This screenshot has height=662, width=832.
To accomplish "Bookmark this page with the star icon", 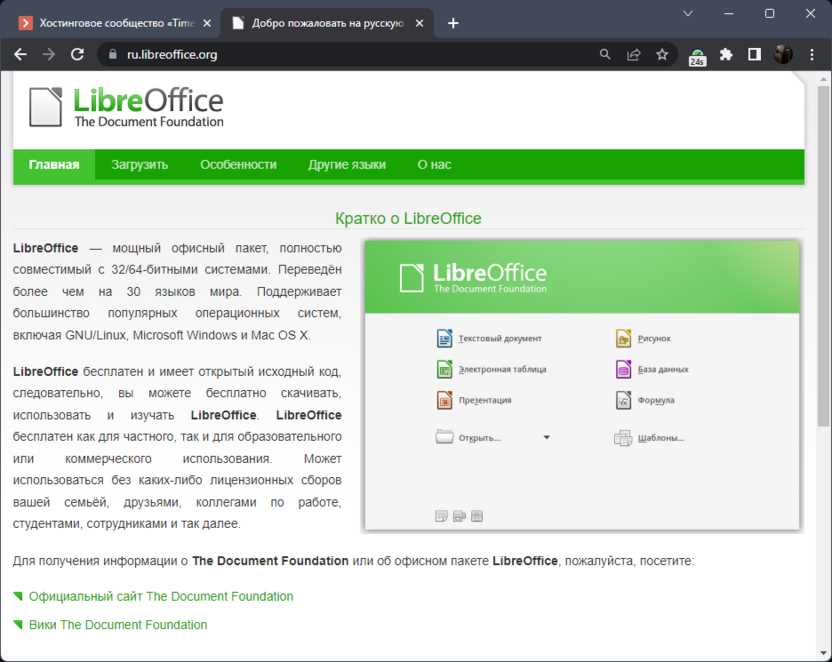I will point(662,54).
